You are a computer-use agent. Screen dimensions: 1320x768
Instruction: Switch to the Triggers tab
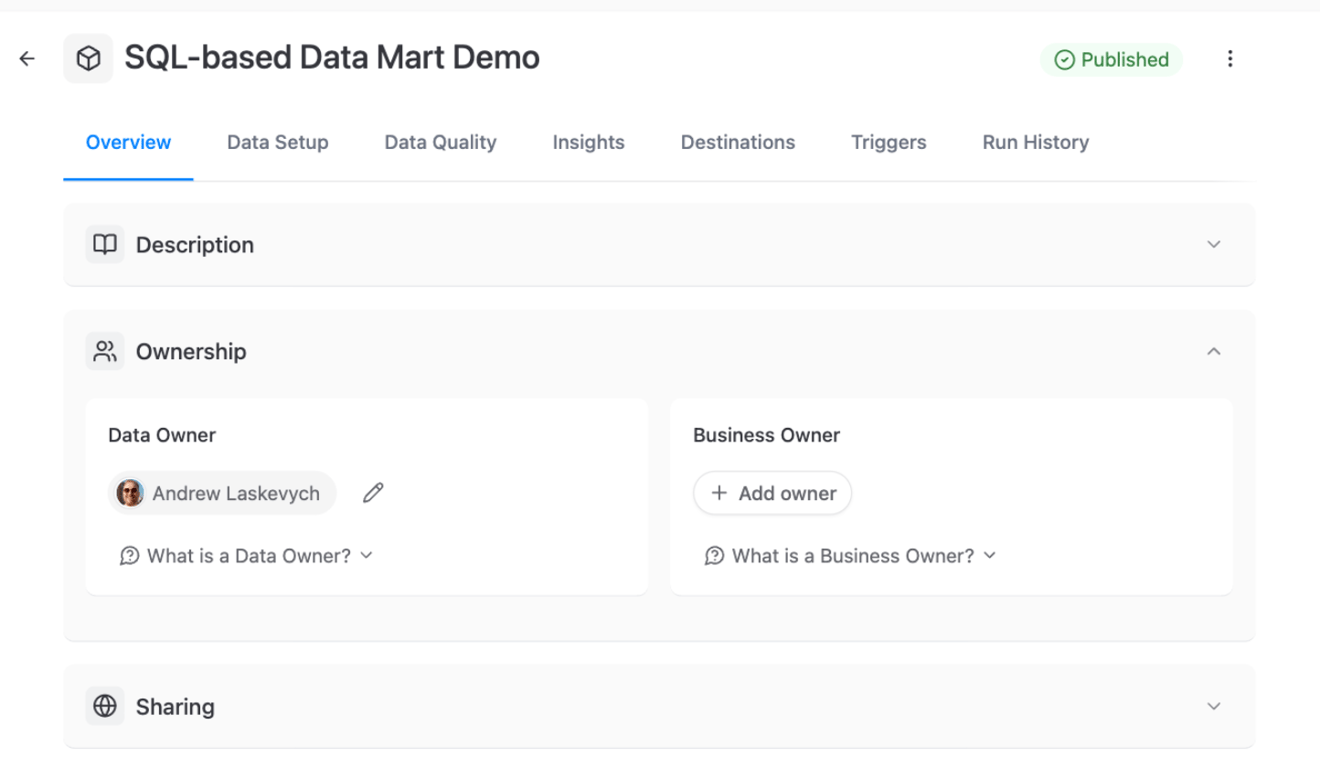click(889, 143)
